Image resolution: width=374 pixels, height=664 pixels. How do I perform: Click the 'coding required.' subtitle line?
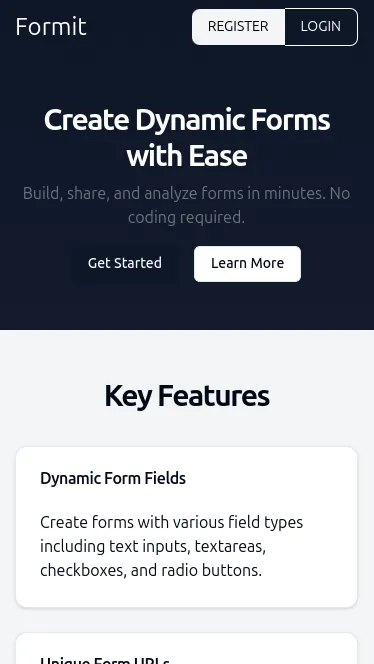coord(186,218)
